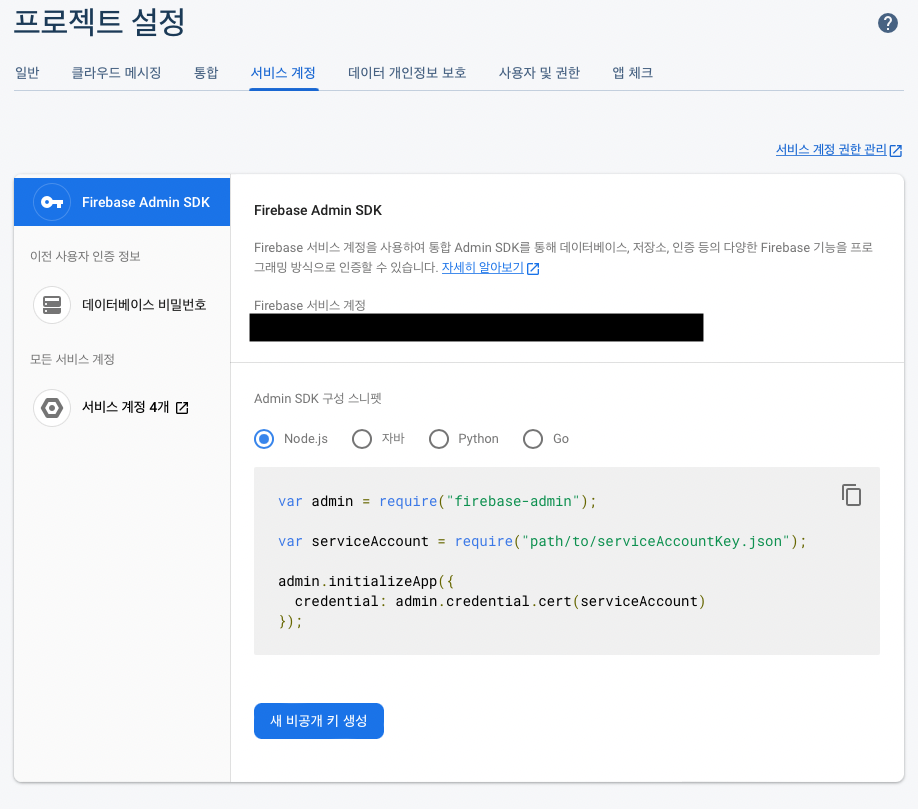This screenshot has height=809, width=918.
Task: Click the credential.cert(serviceAccount) code line
Action: (x=500, y=601)
